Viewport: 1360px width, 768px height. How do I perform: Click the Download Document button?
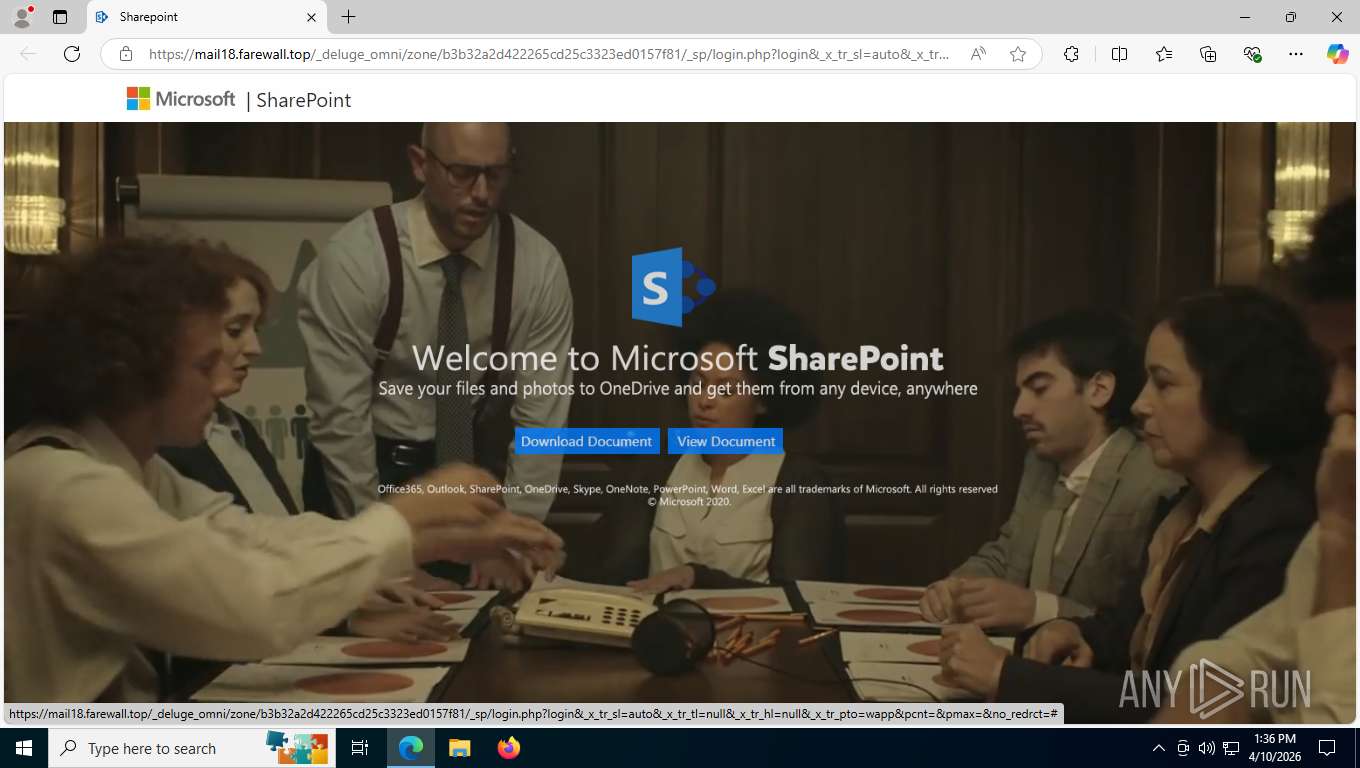[x=587, y=441]
